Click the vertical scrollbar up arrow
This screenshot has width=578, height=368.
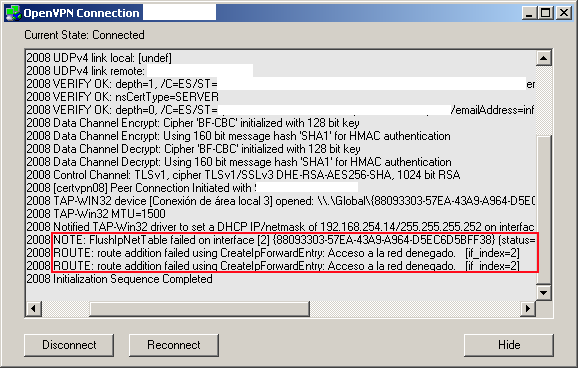coord(544,58)
